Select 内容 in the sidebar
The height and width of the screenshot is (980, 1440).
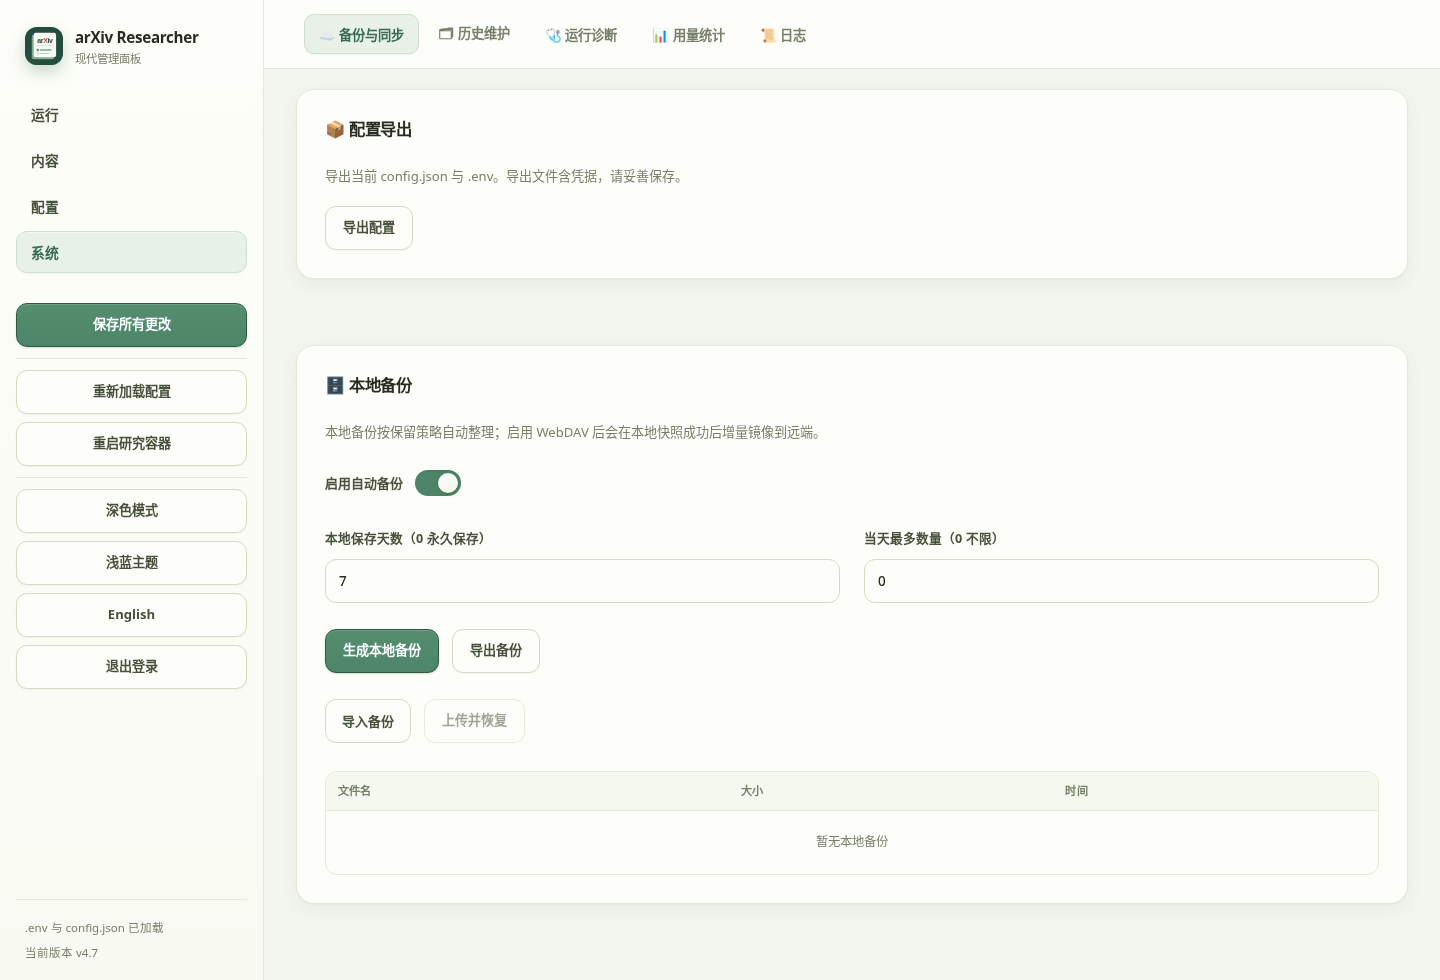point(131,161)
